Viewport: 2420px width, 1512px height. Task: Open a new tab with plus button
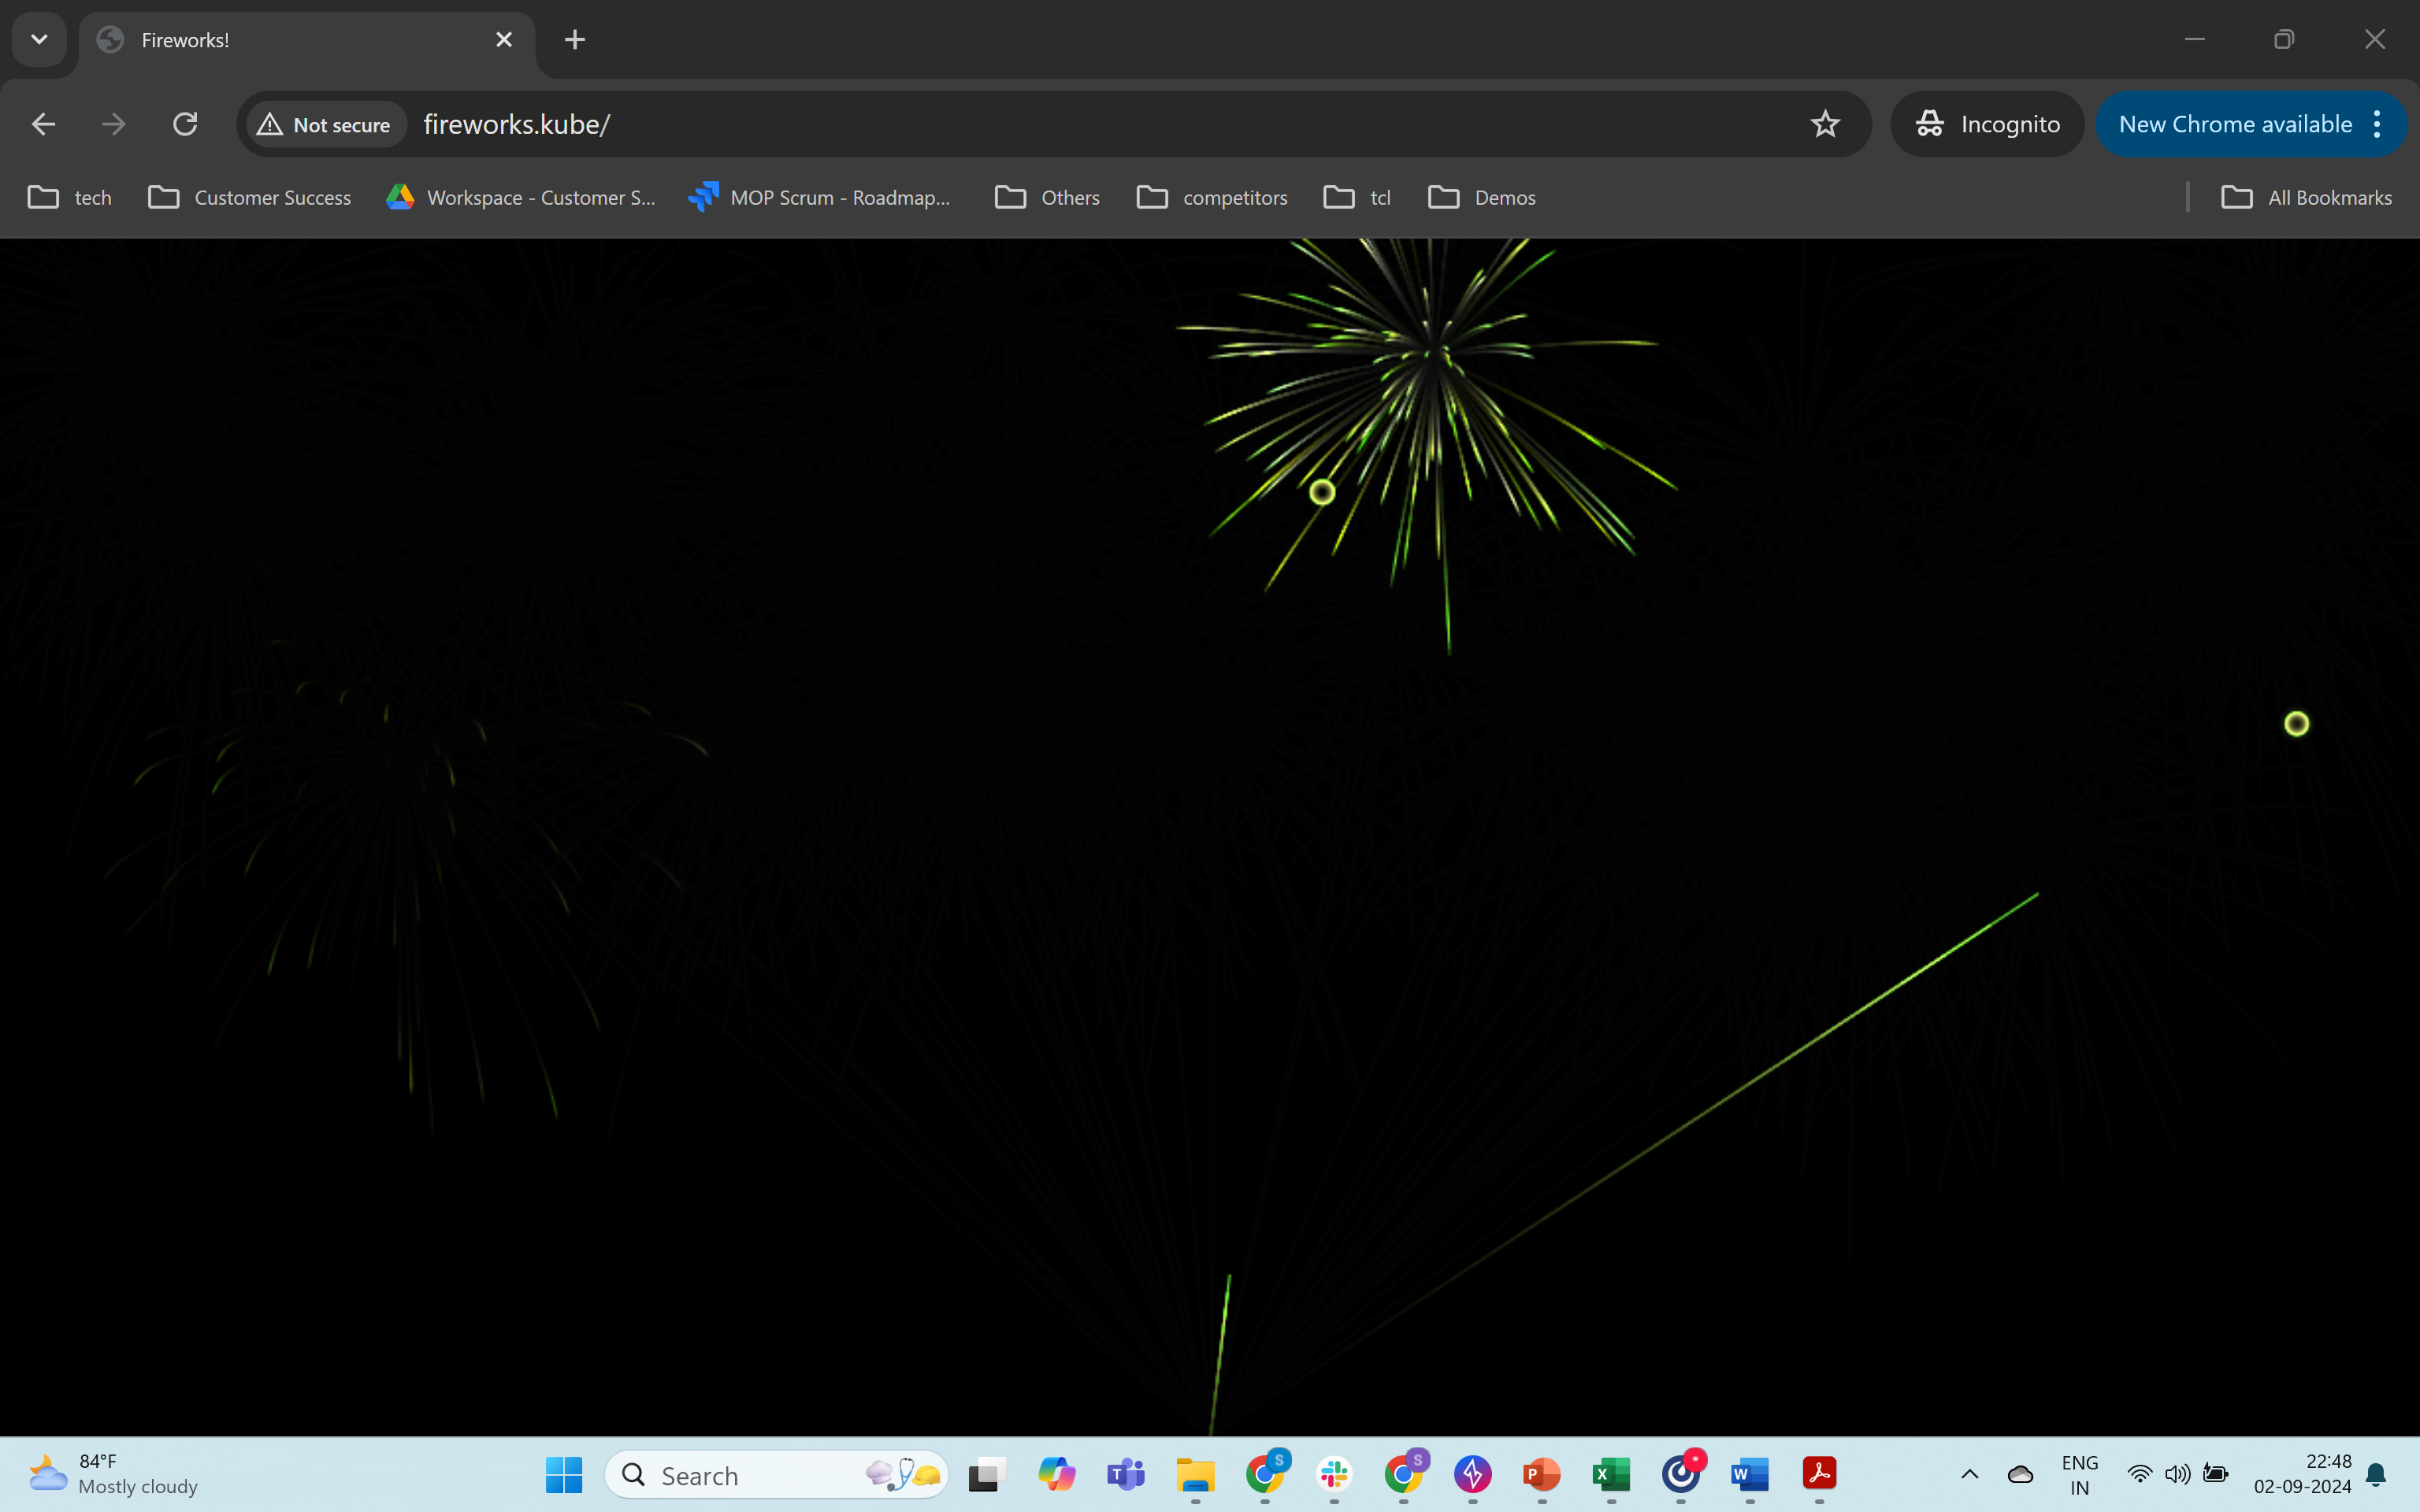click(575, 39)
